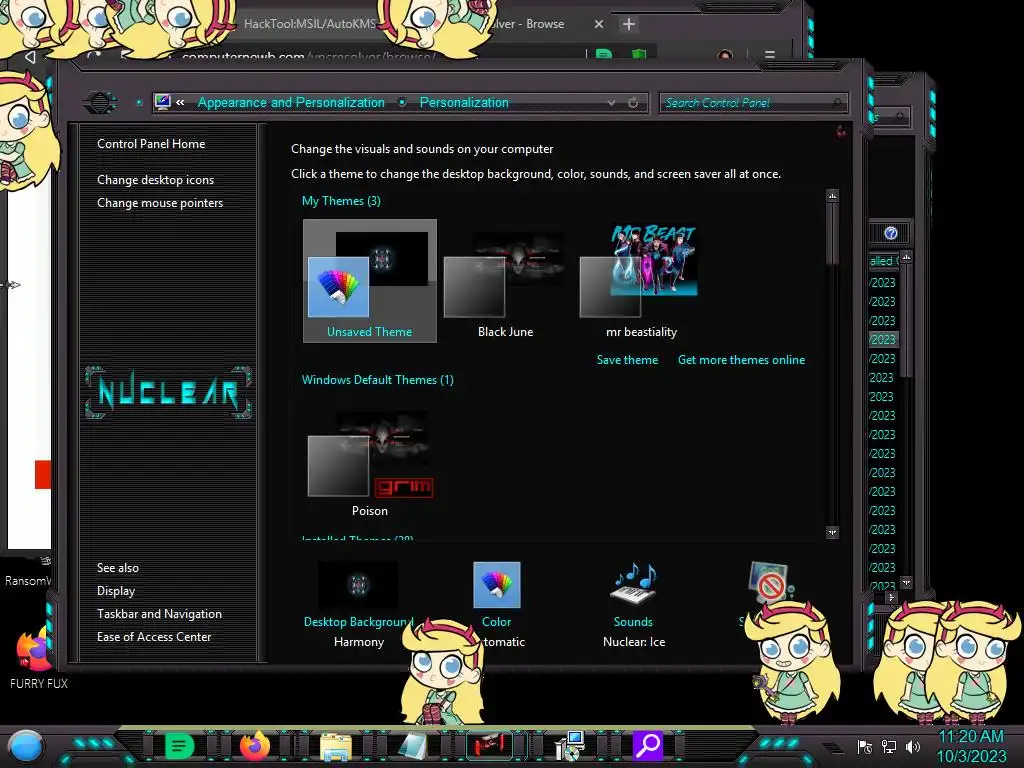The width and height of the screenshot is (1024, 768).
Task: Select the Black June theme
Action: coord(505,280)
